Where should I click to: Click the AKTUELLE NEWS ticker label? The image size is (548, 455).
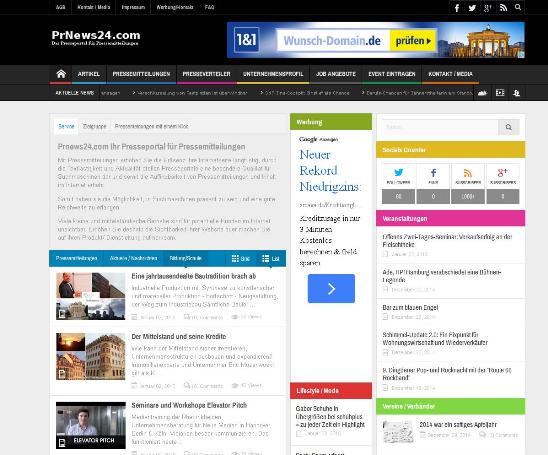74,93
